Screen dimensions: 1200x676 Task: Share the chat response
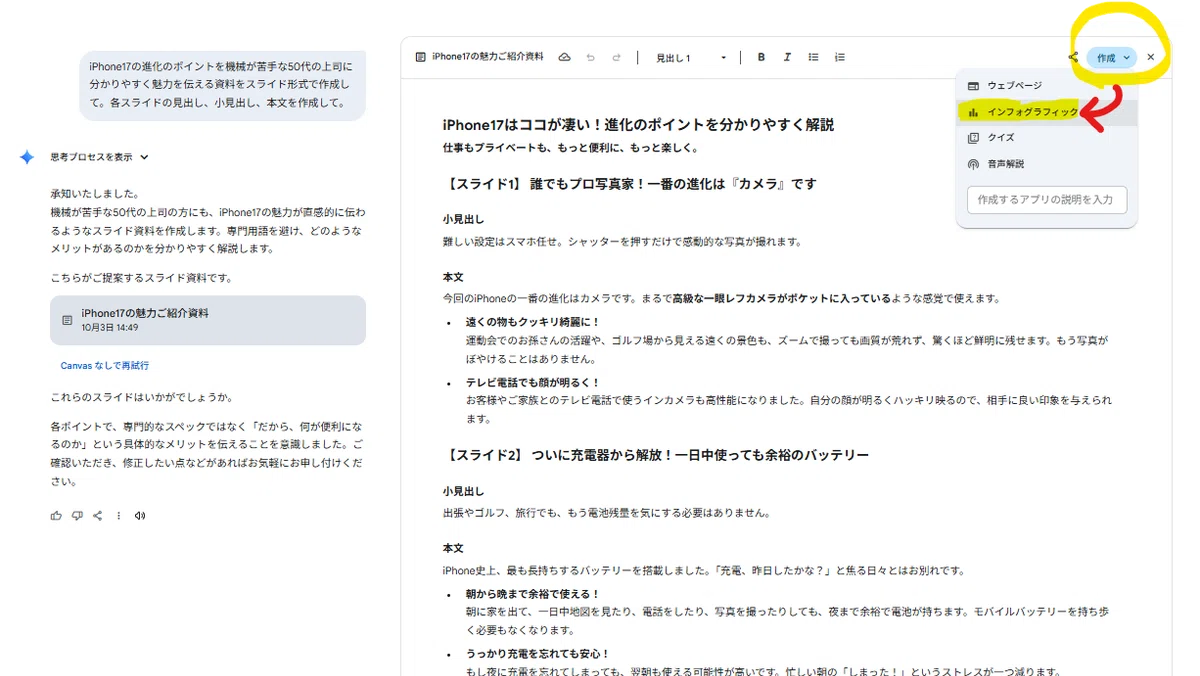click(98, 516)
